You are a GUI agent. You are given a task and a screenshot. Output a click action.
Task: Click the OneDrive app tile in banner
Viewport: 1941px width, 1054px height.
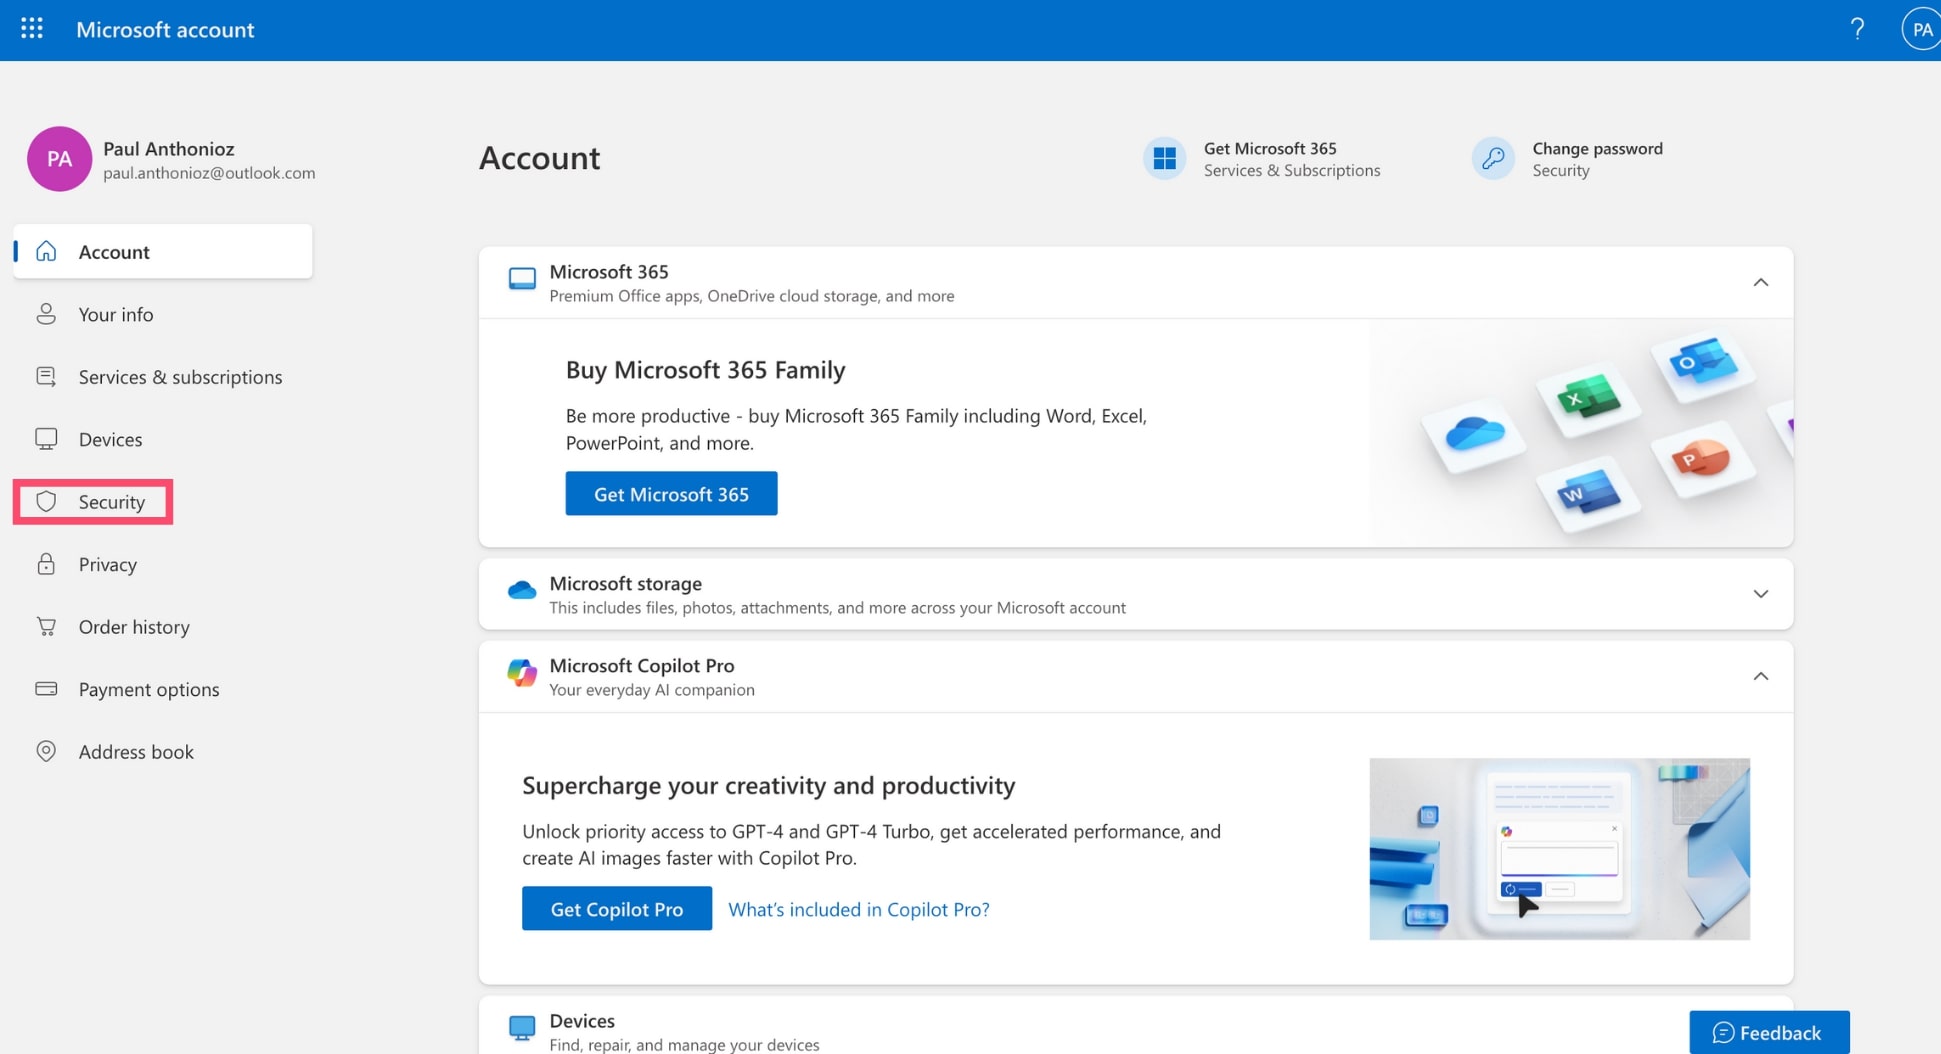(x=1474, y=435)
